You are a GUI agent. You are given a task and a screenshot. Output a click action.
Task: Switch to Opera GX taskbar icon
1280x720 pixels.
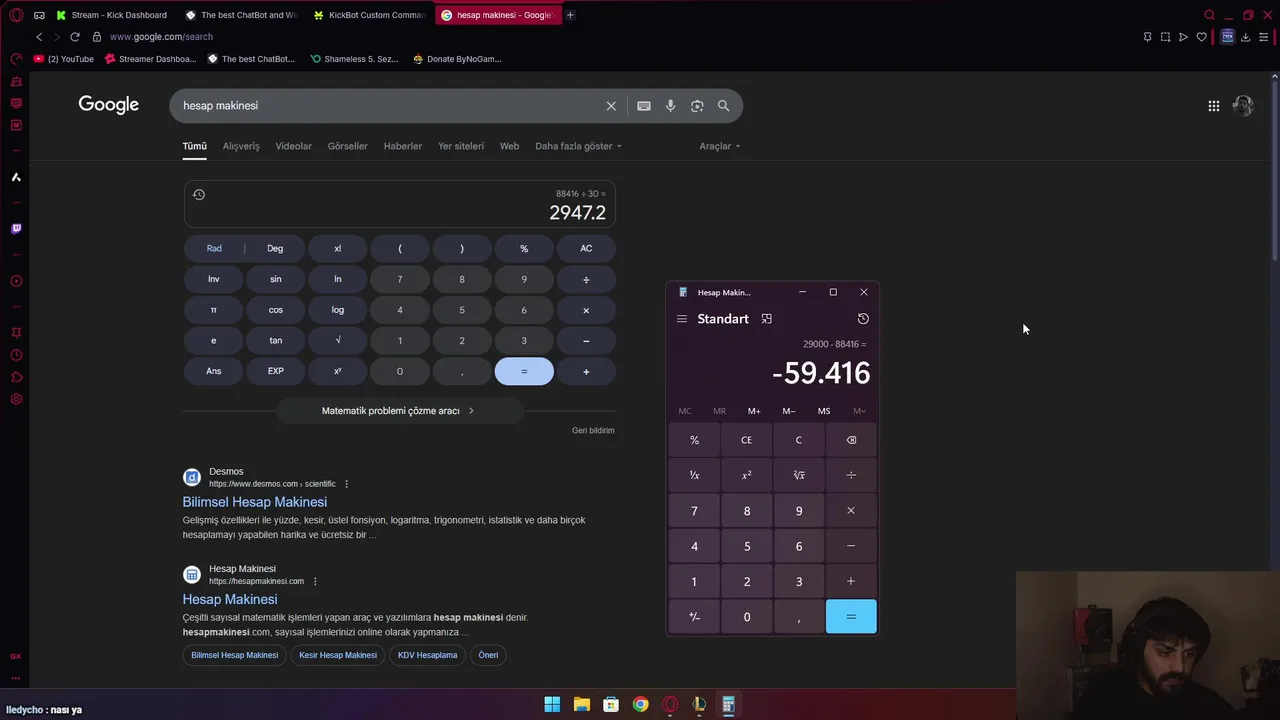coord(670,704)
